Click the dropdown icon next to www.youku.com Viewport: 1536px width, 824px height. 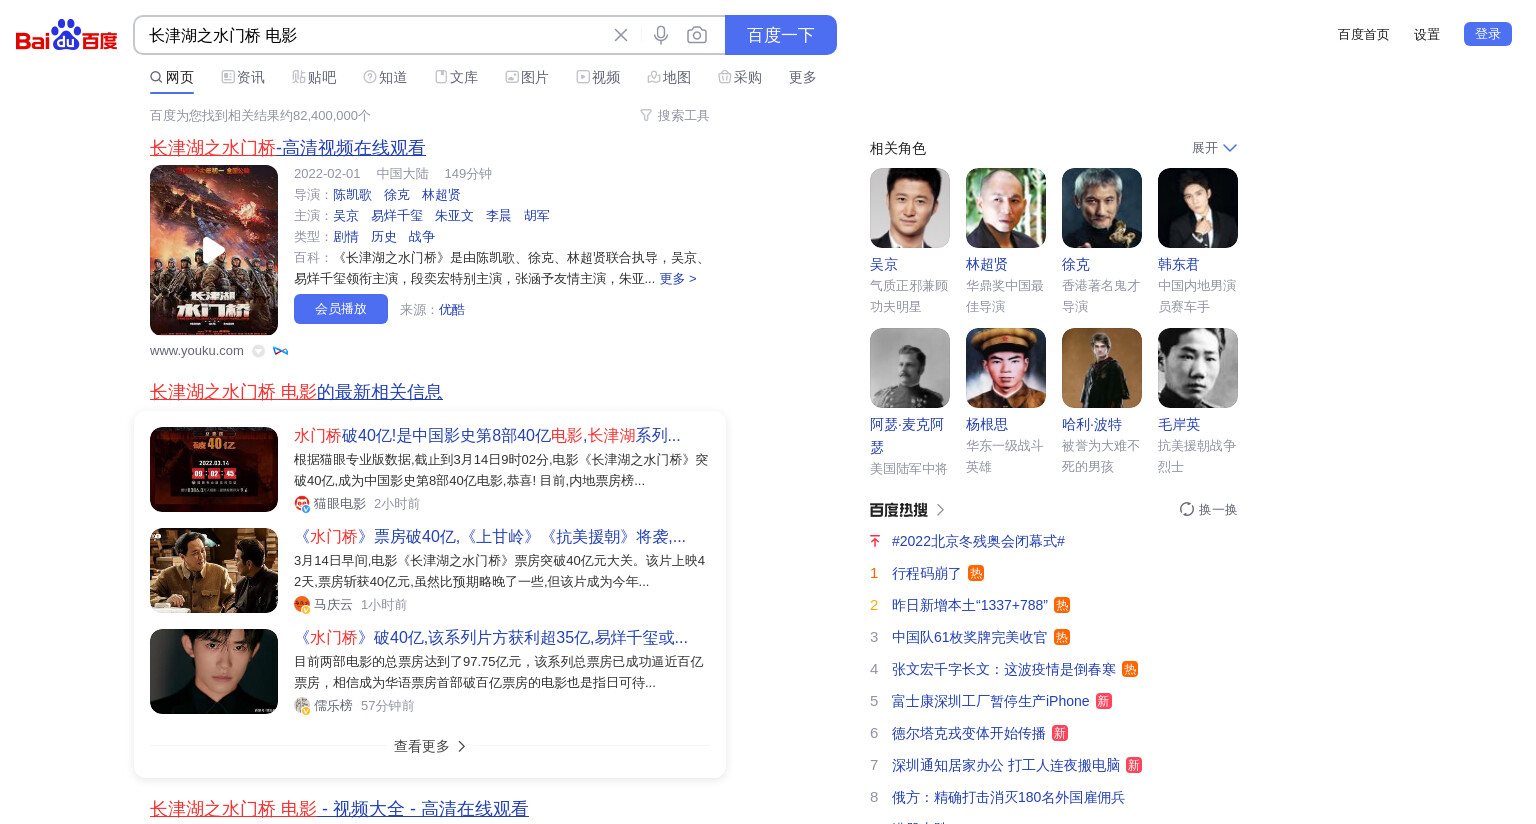pyautogui.click(x=259, y=351)
